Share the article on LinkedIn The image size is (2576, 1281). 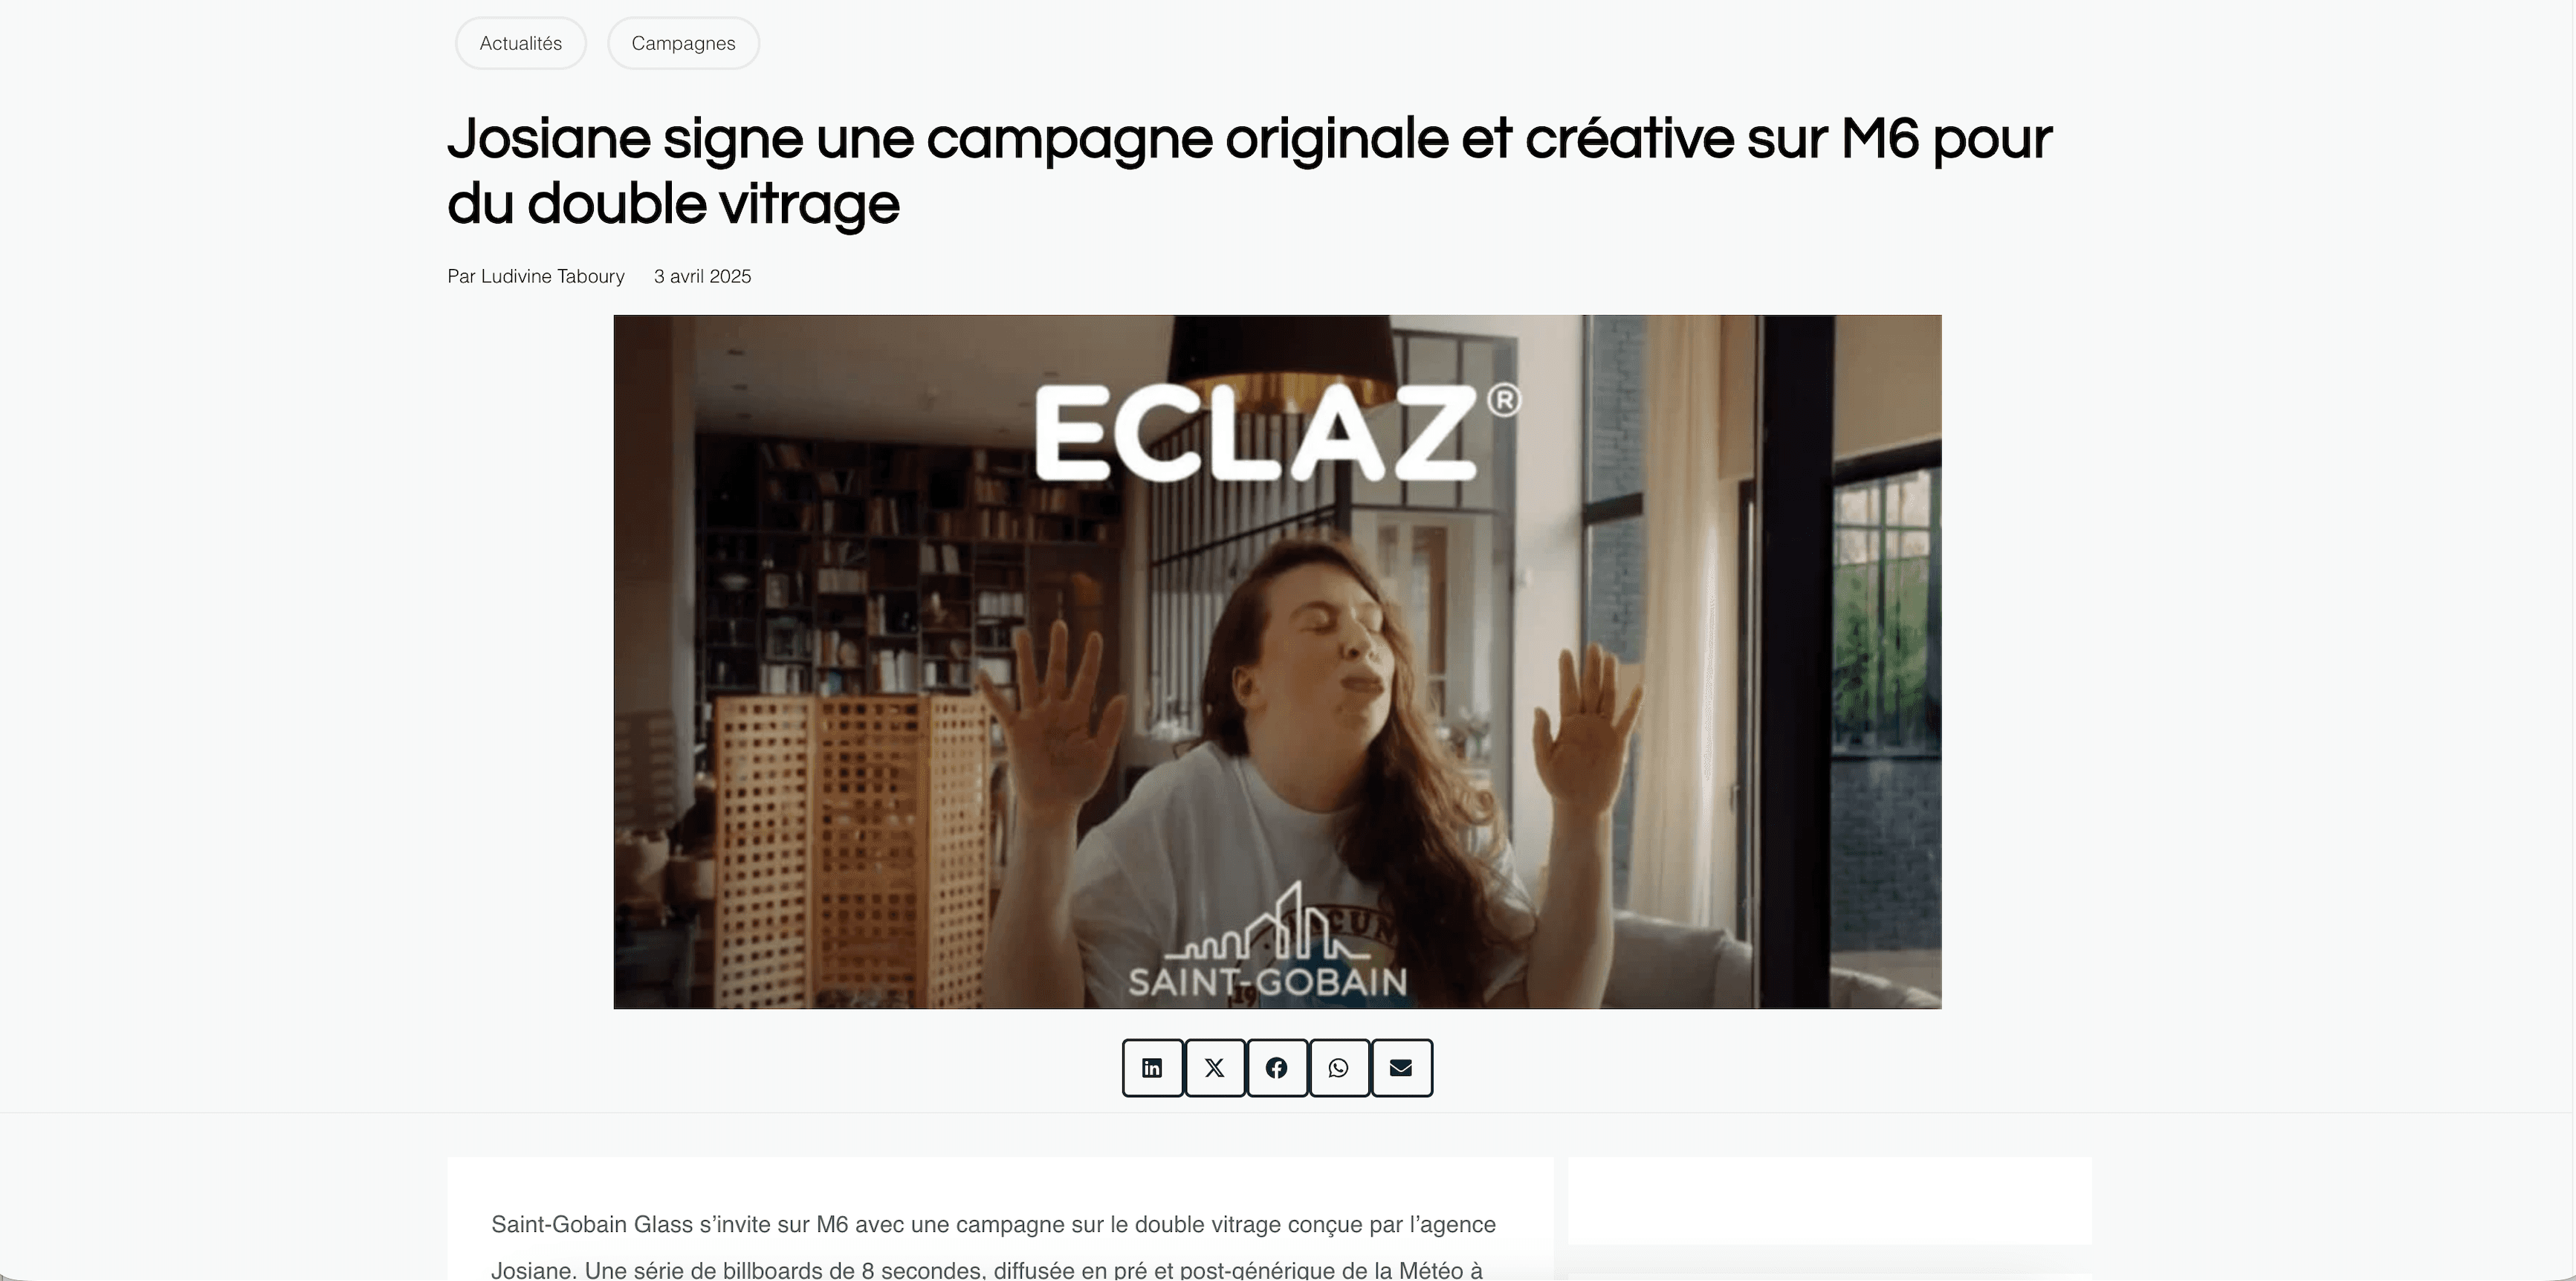click(x=1152, y=1068)
